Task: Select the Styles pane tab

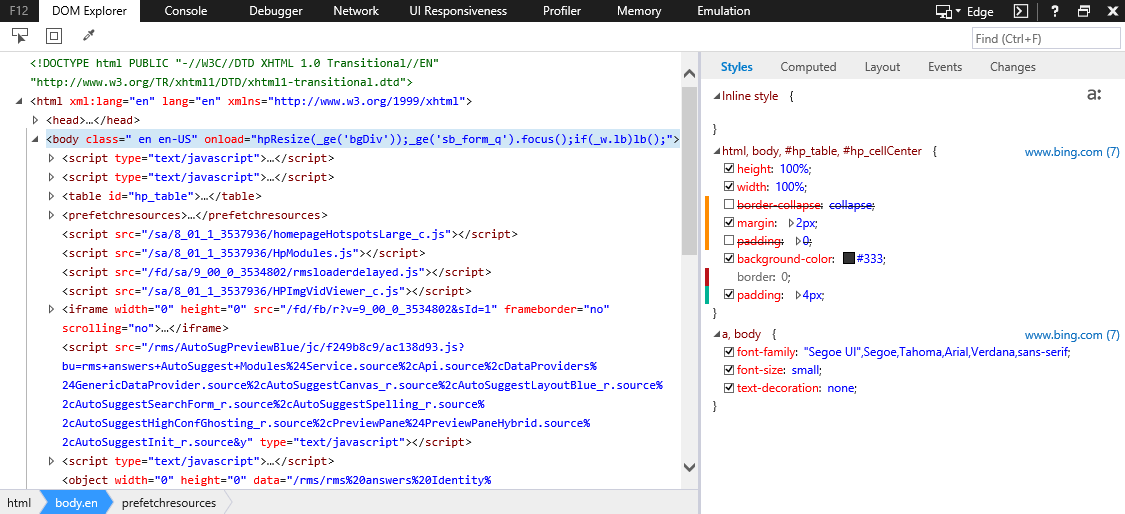Action: pyautogui.click(x=736, y=67)
